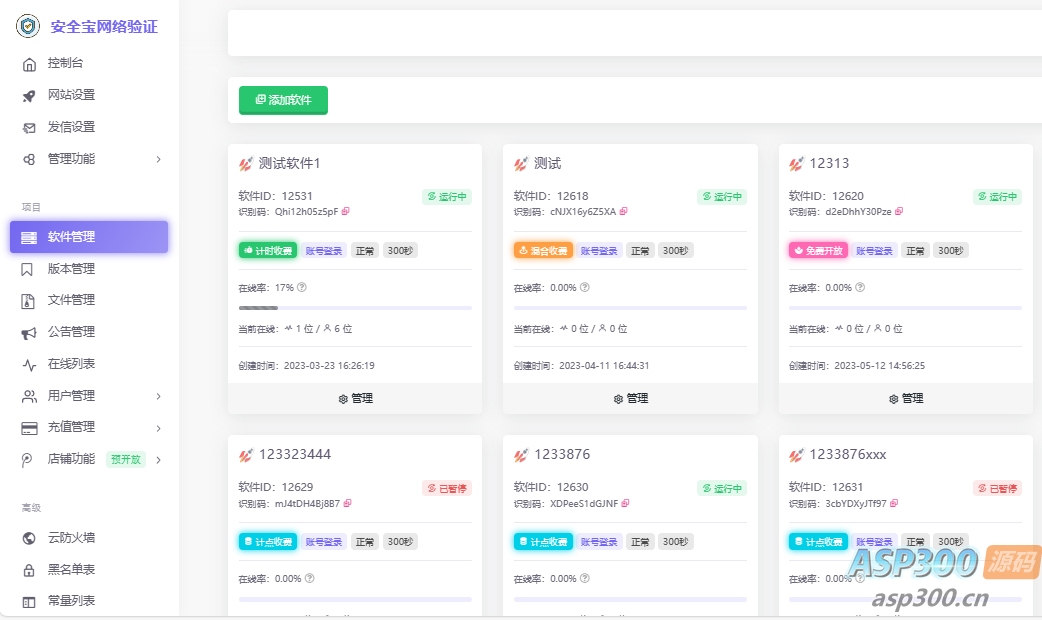Copy the 识别码 of 测试软件1
This screenshot has height=620, width=1042.
[x=346, y=211]
